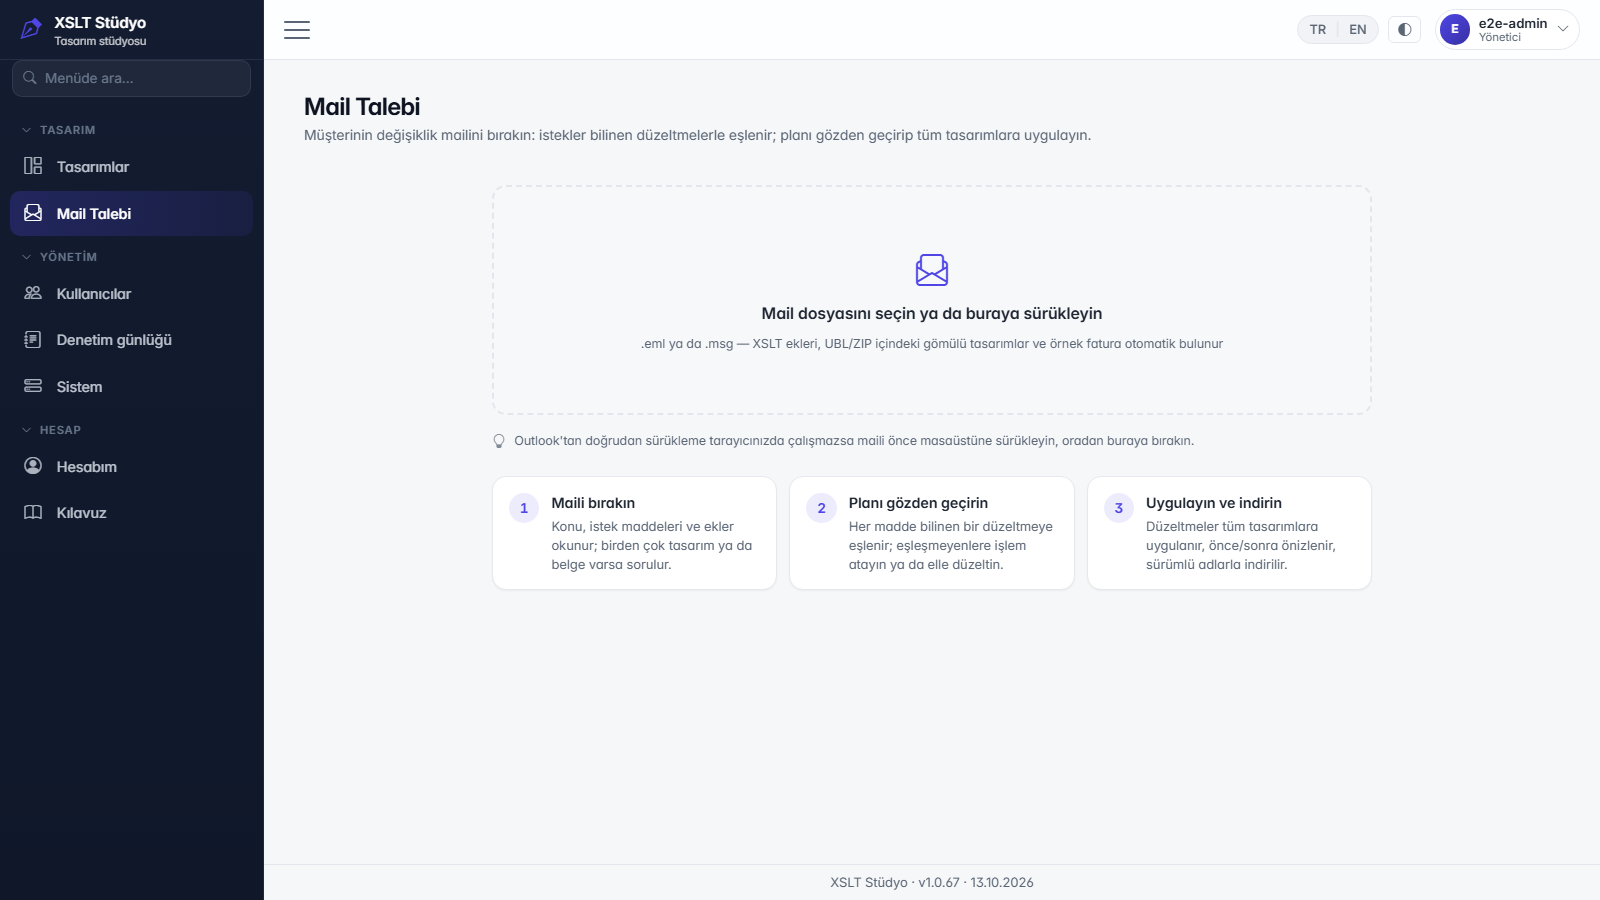Open the Kılavuz guide page

(x=132, y=513)
